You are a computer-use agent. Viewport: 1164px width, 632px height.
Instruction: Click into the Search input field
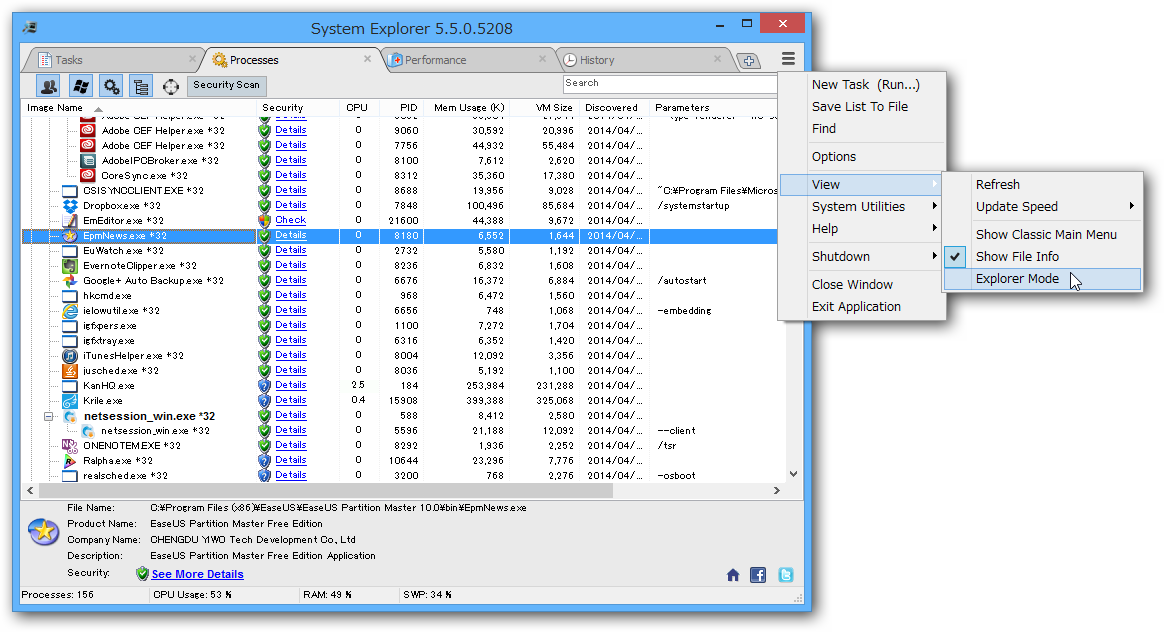pos(670,84)
